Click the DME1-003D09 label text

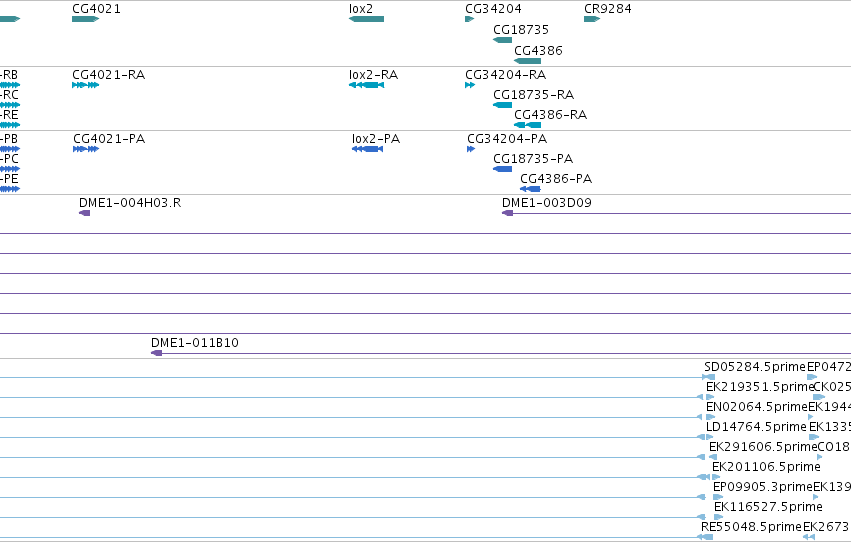pos(547,202)
